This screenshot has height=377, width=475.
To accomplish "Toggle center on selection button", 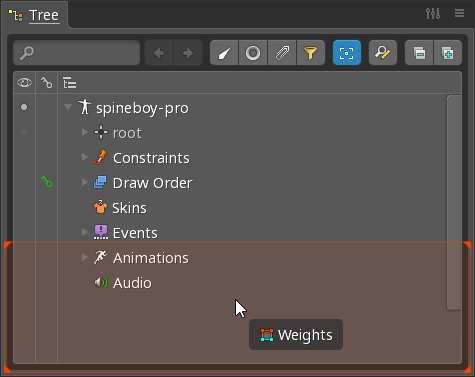I will 347,53.
